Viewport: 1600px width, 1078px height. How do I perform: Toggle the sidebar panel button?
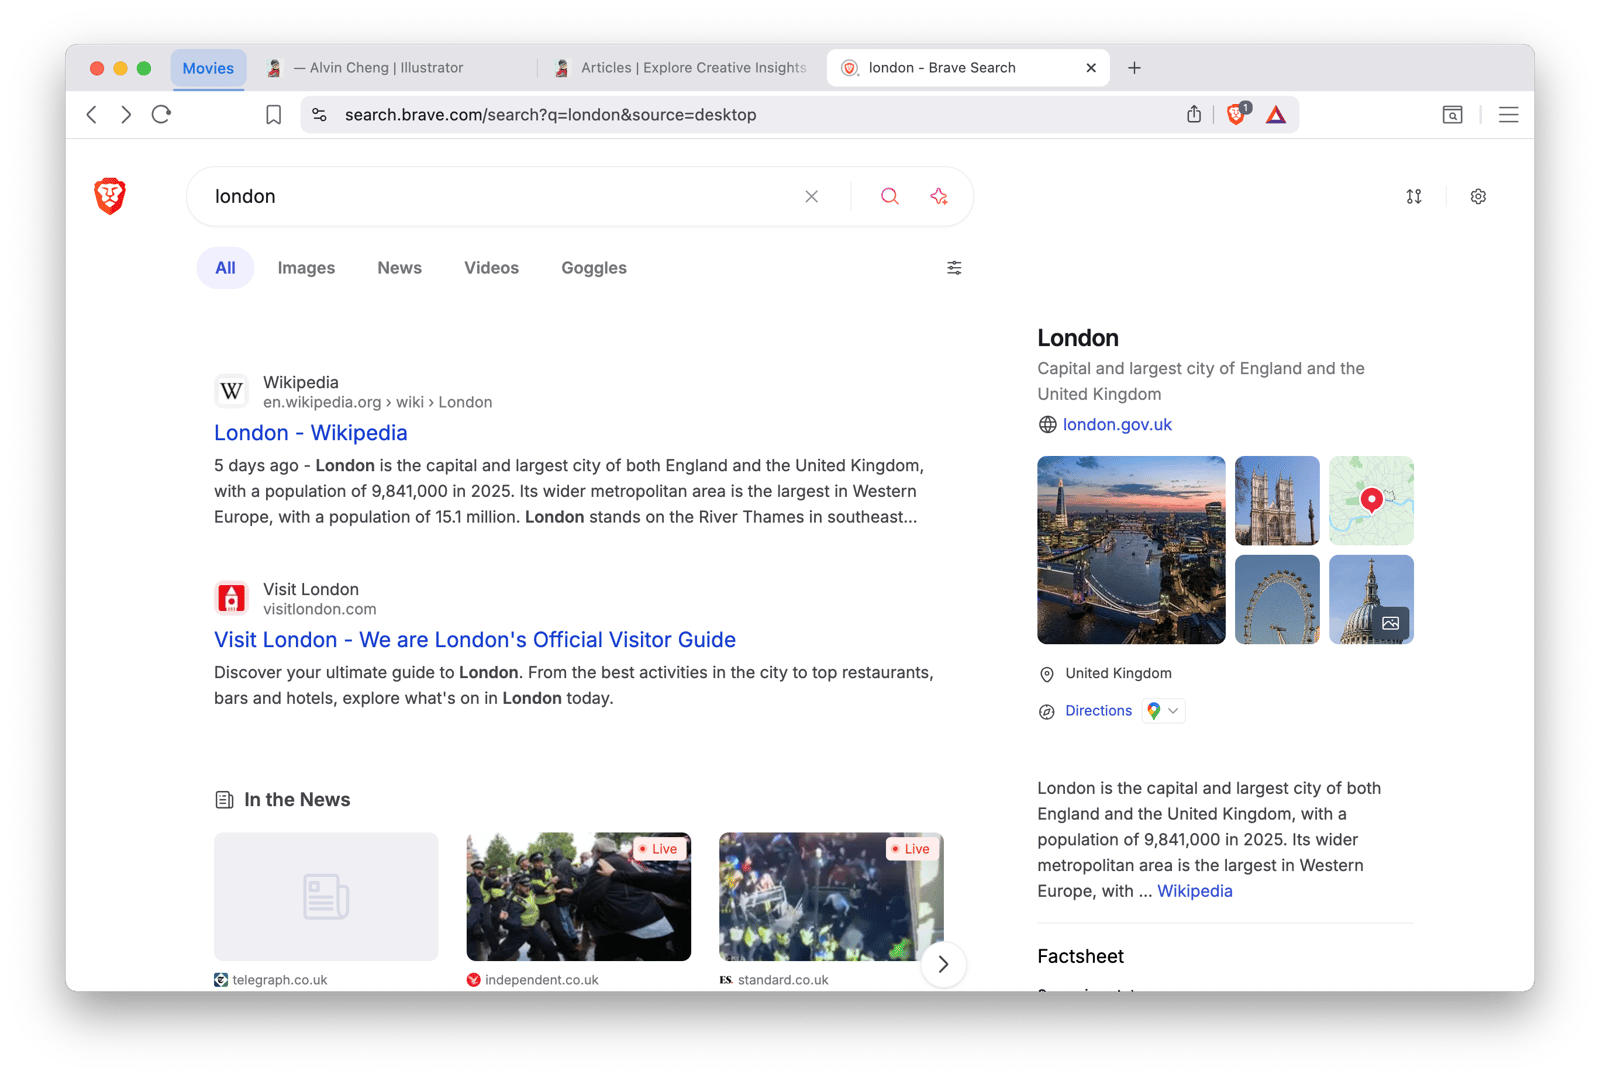(1452, 115)
